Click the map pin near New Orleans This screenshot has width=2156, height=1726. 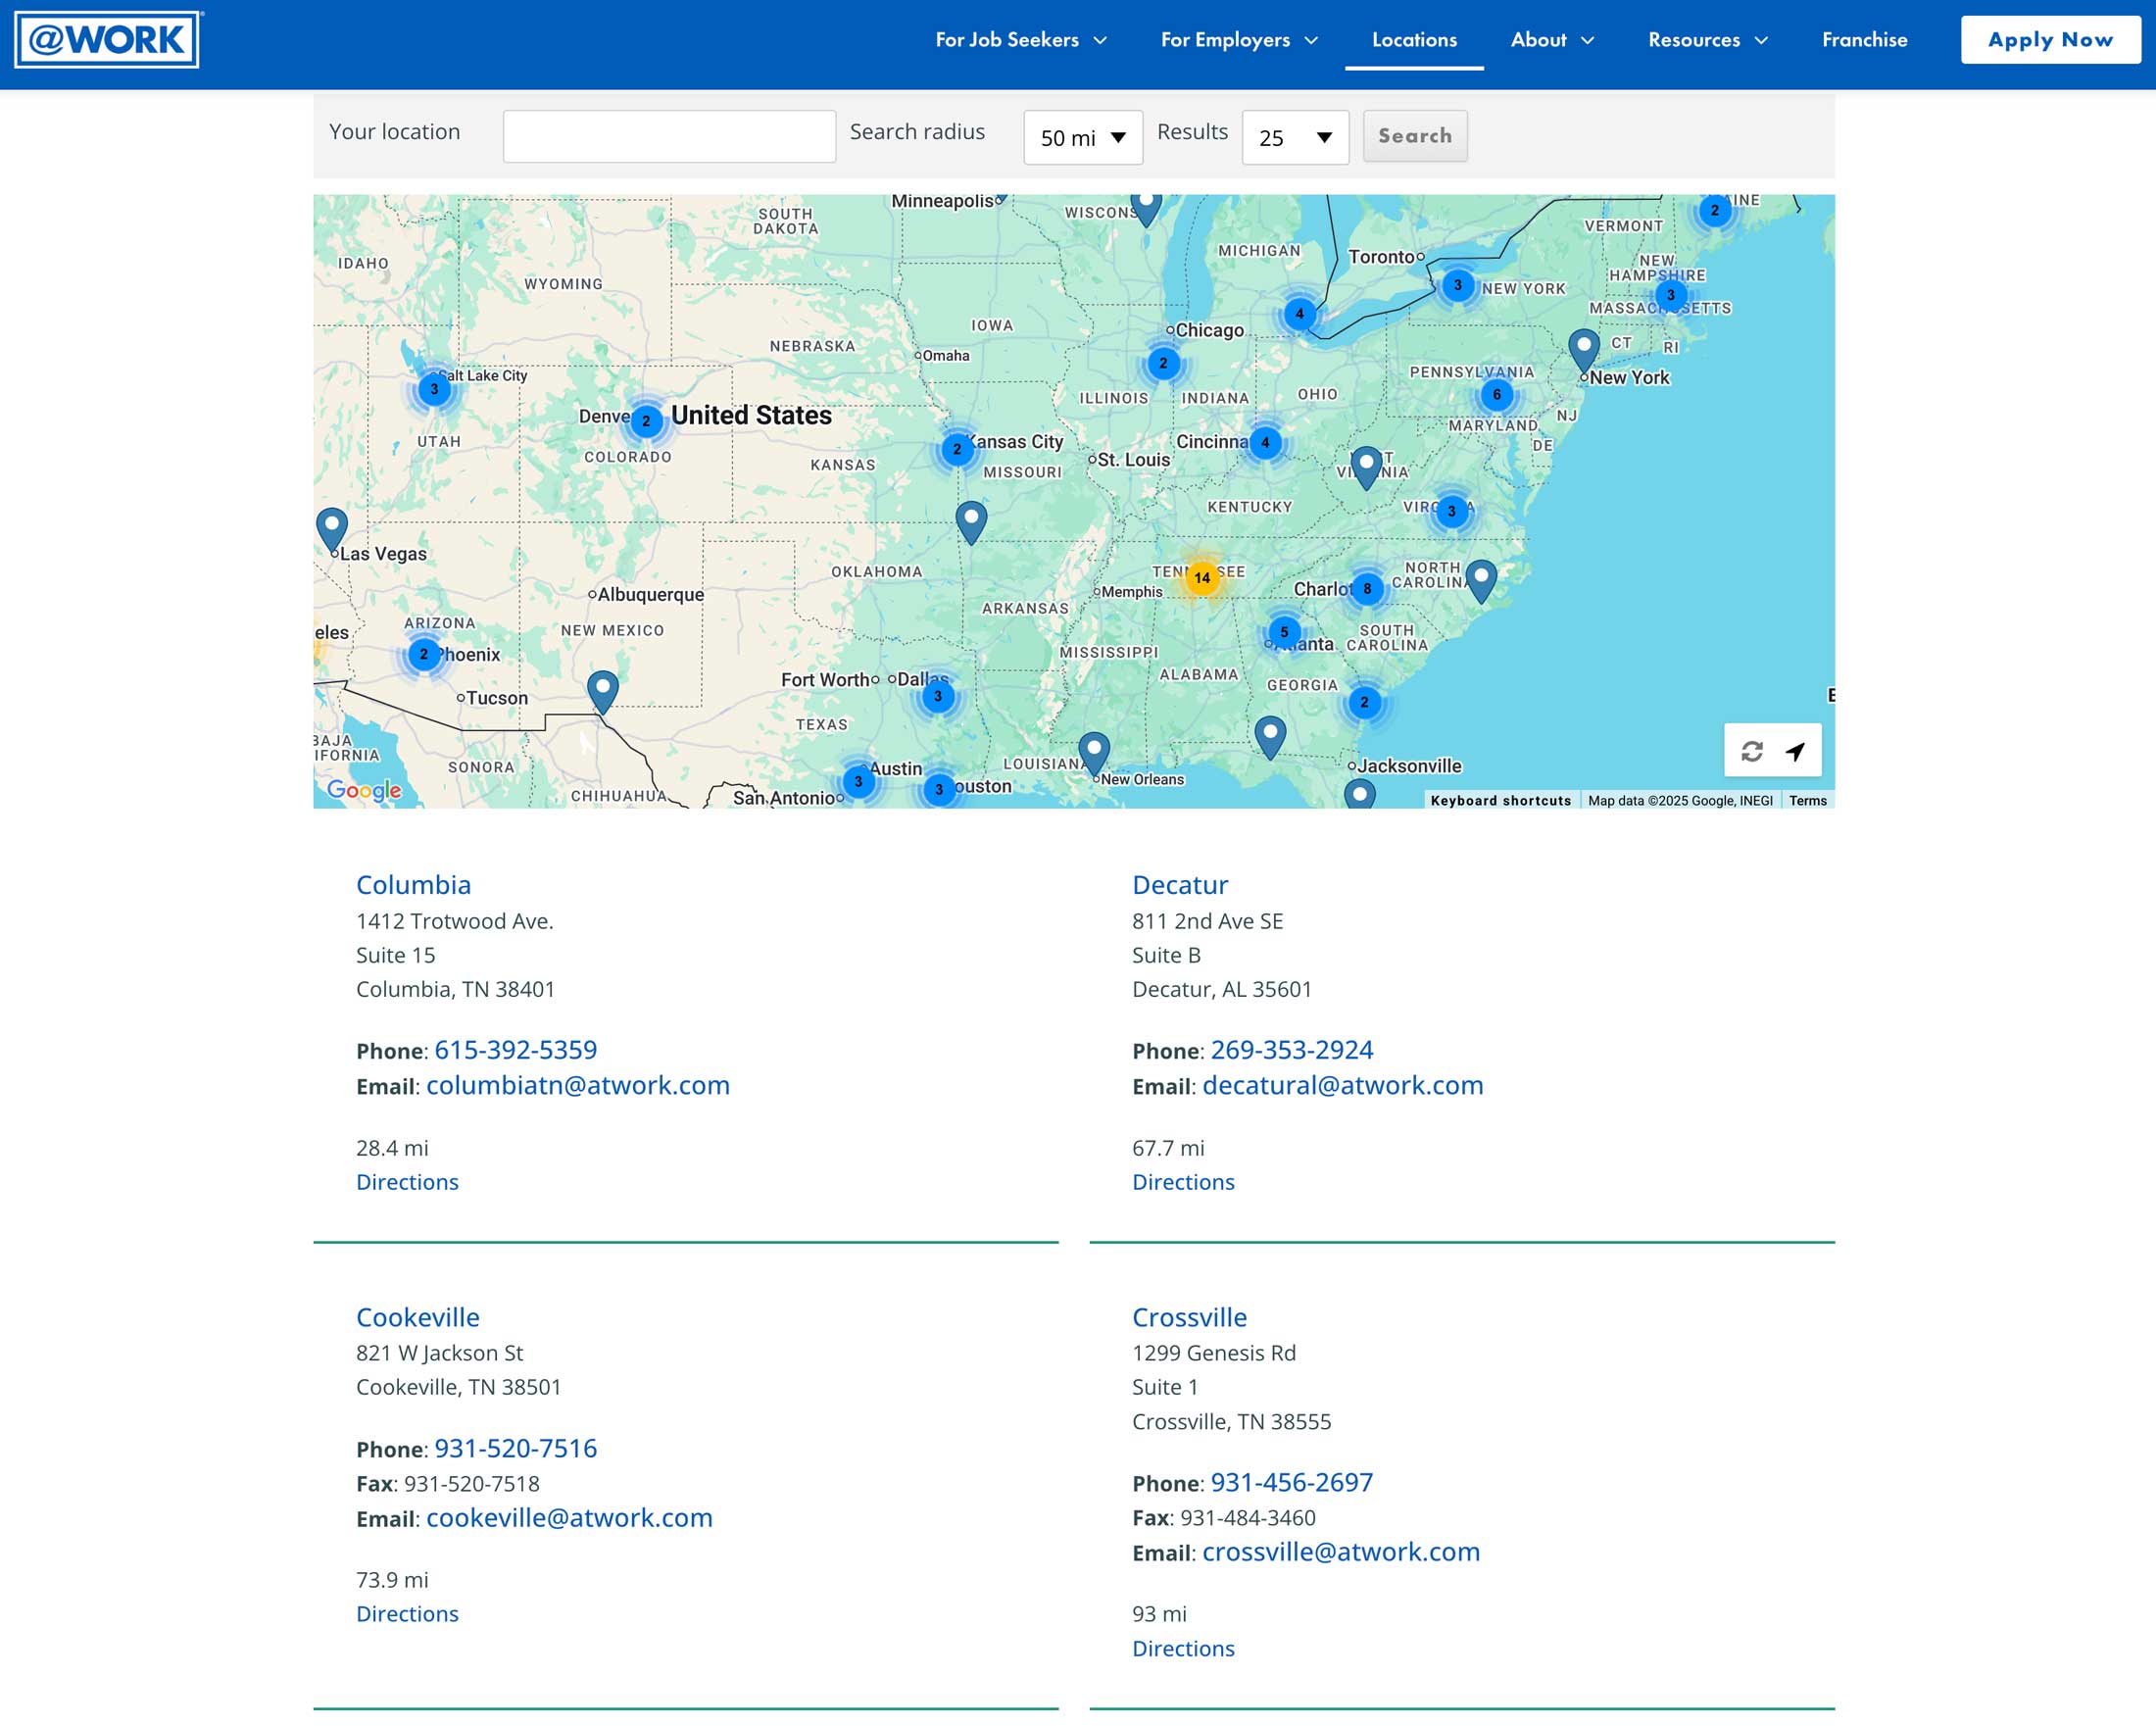[x=1094, y=753]
